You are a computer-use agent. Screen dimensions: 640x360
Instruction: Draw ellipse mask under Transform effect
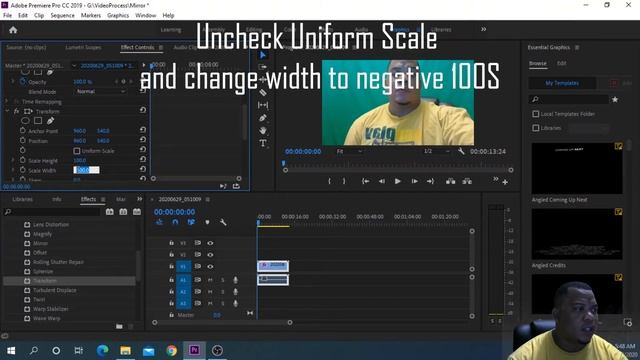25,121
